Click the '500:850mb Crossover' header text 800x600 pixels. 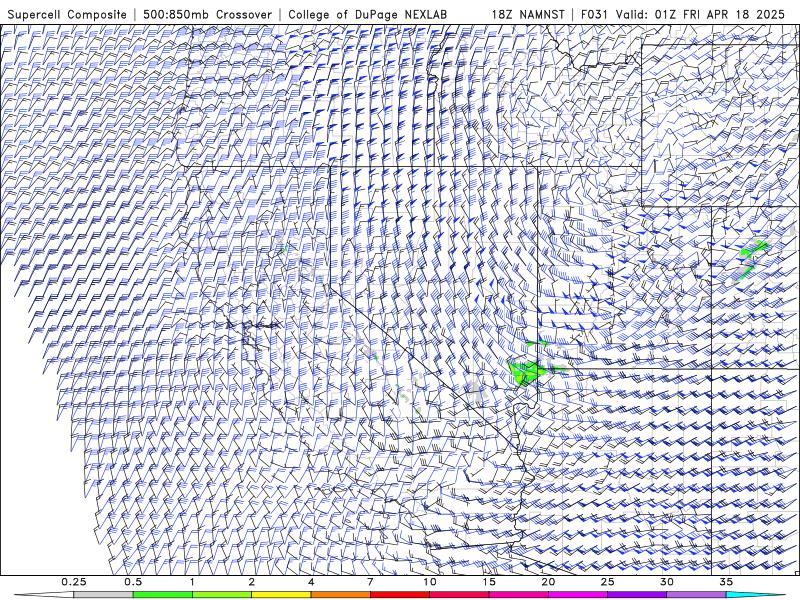pos(207,14)
